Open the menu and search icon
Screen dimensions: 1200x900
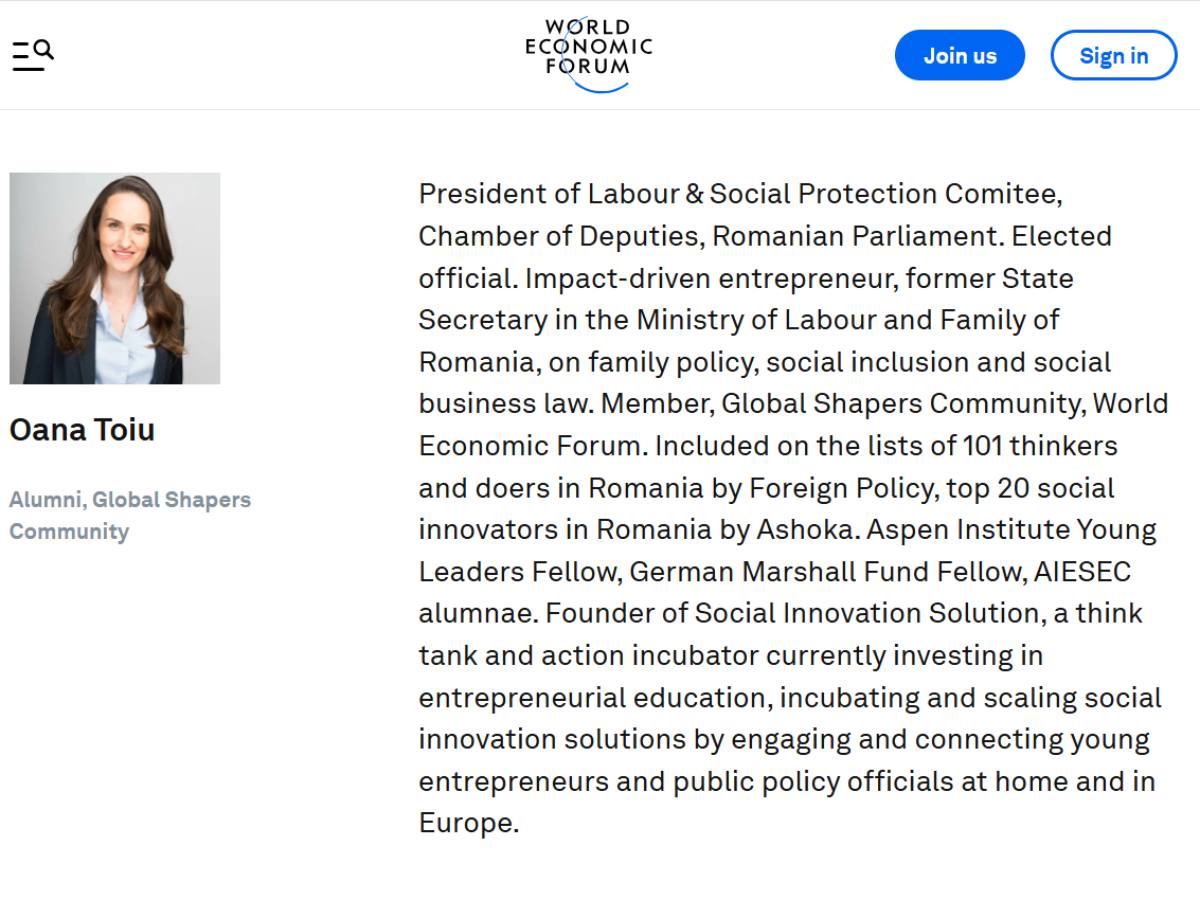tap(33, 55)
